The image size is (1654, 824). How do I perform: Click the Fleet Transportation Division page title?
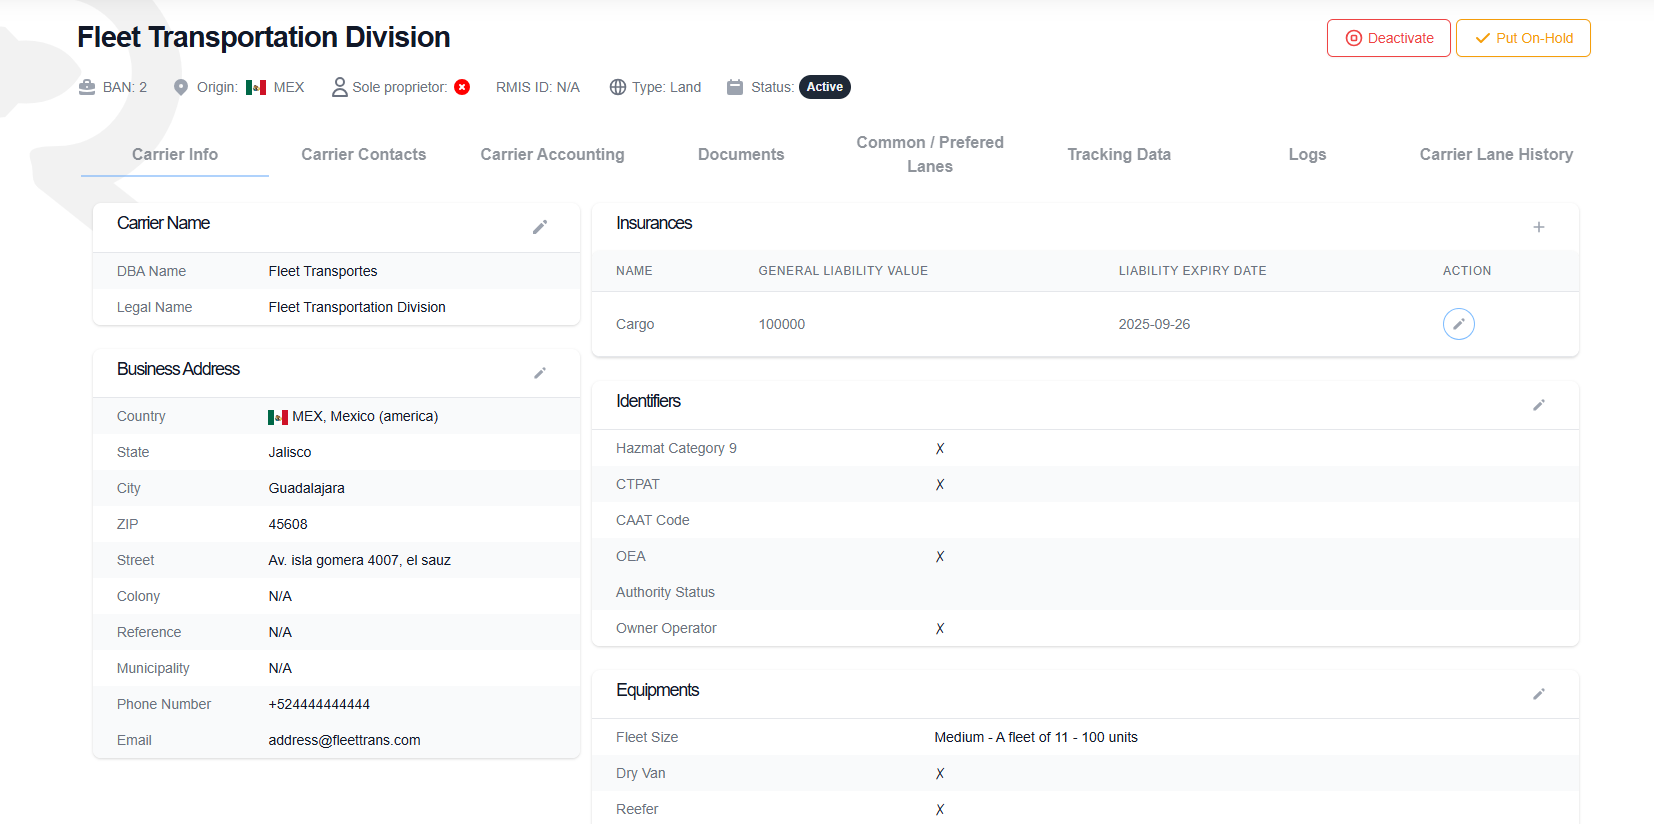(x=264, y=37)
